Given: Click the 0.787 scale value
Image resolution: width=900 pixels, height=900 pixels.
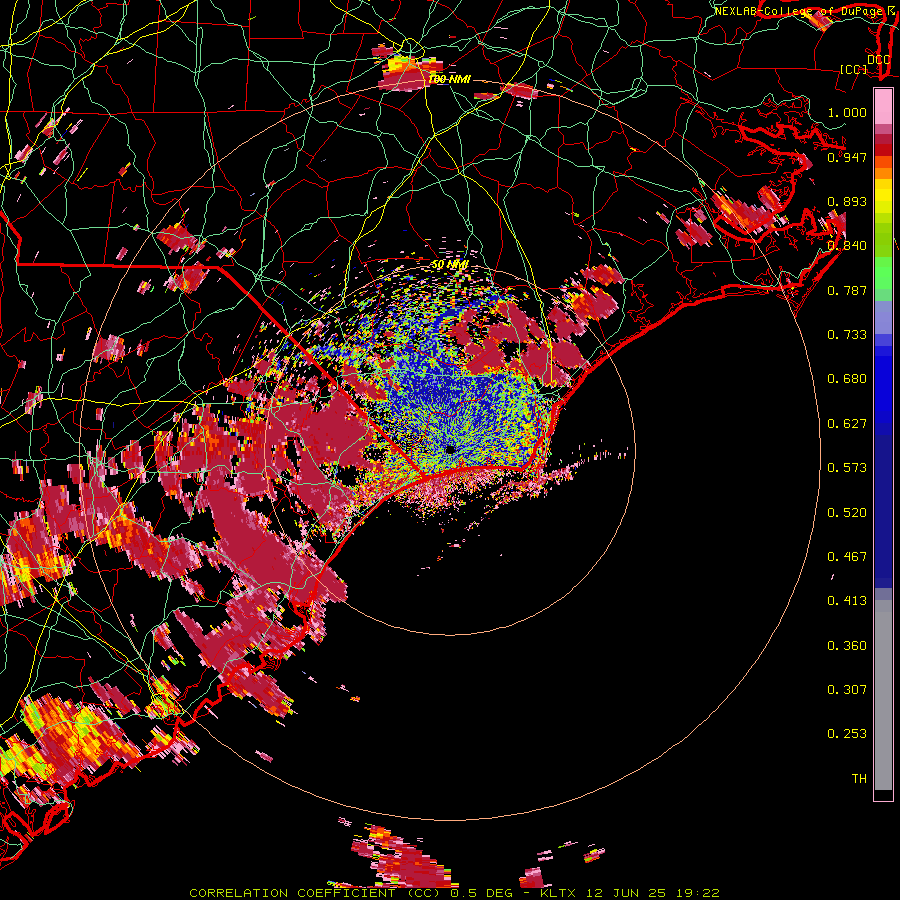Looking at the screenshot, I should (x=847, y=290).
